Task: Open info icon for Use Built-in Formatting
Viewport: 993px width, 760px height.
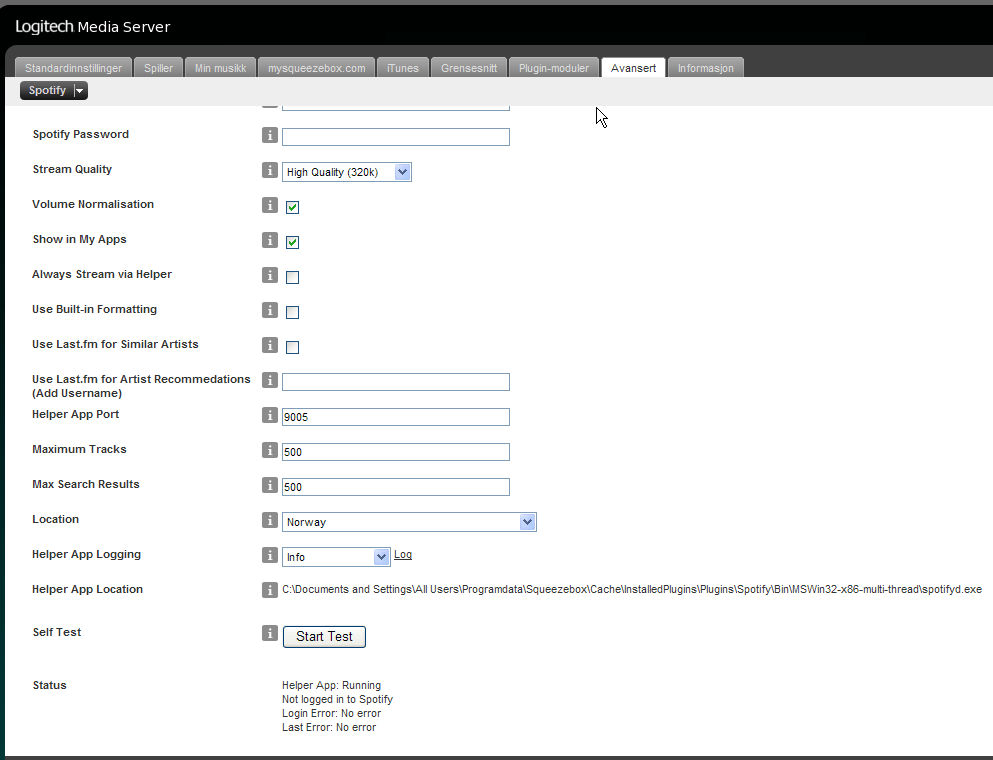Action: [x=270, y=310]
